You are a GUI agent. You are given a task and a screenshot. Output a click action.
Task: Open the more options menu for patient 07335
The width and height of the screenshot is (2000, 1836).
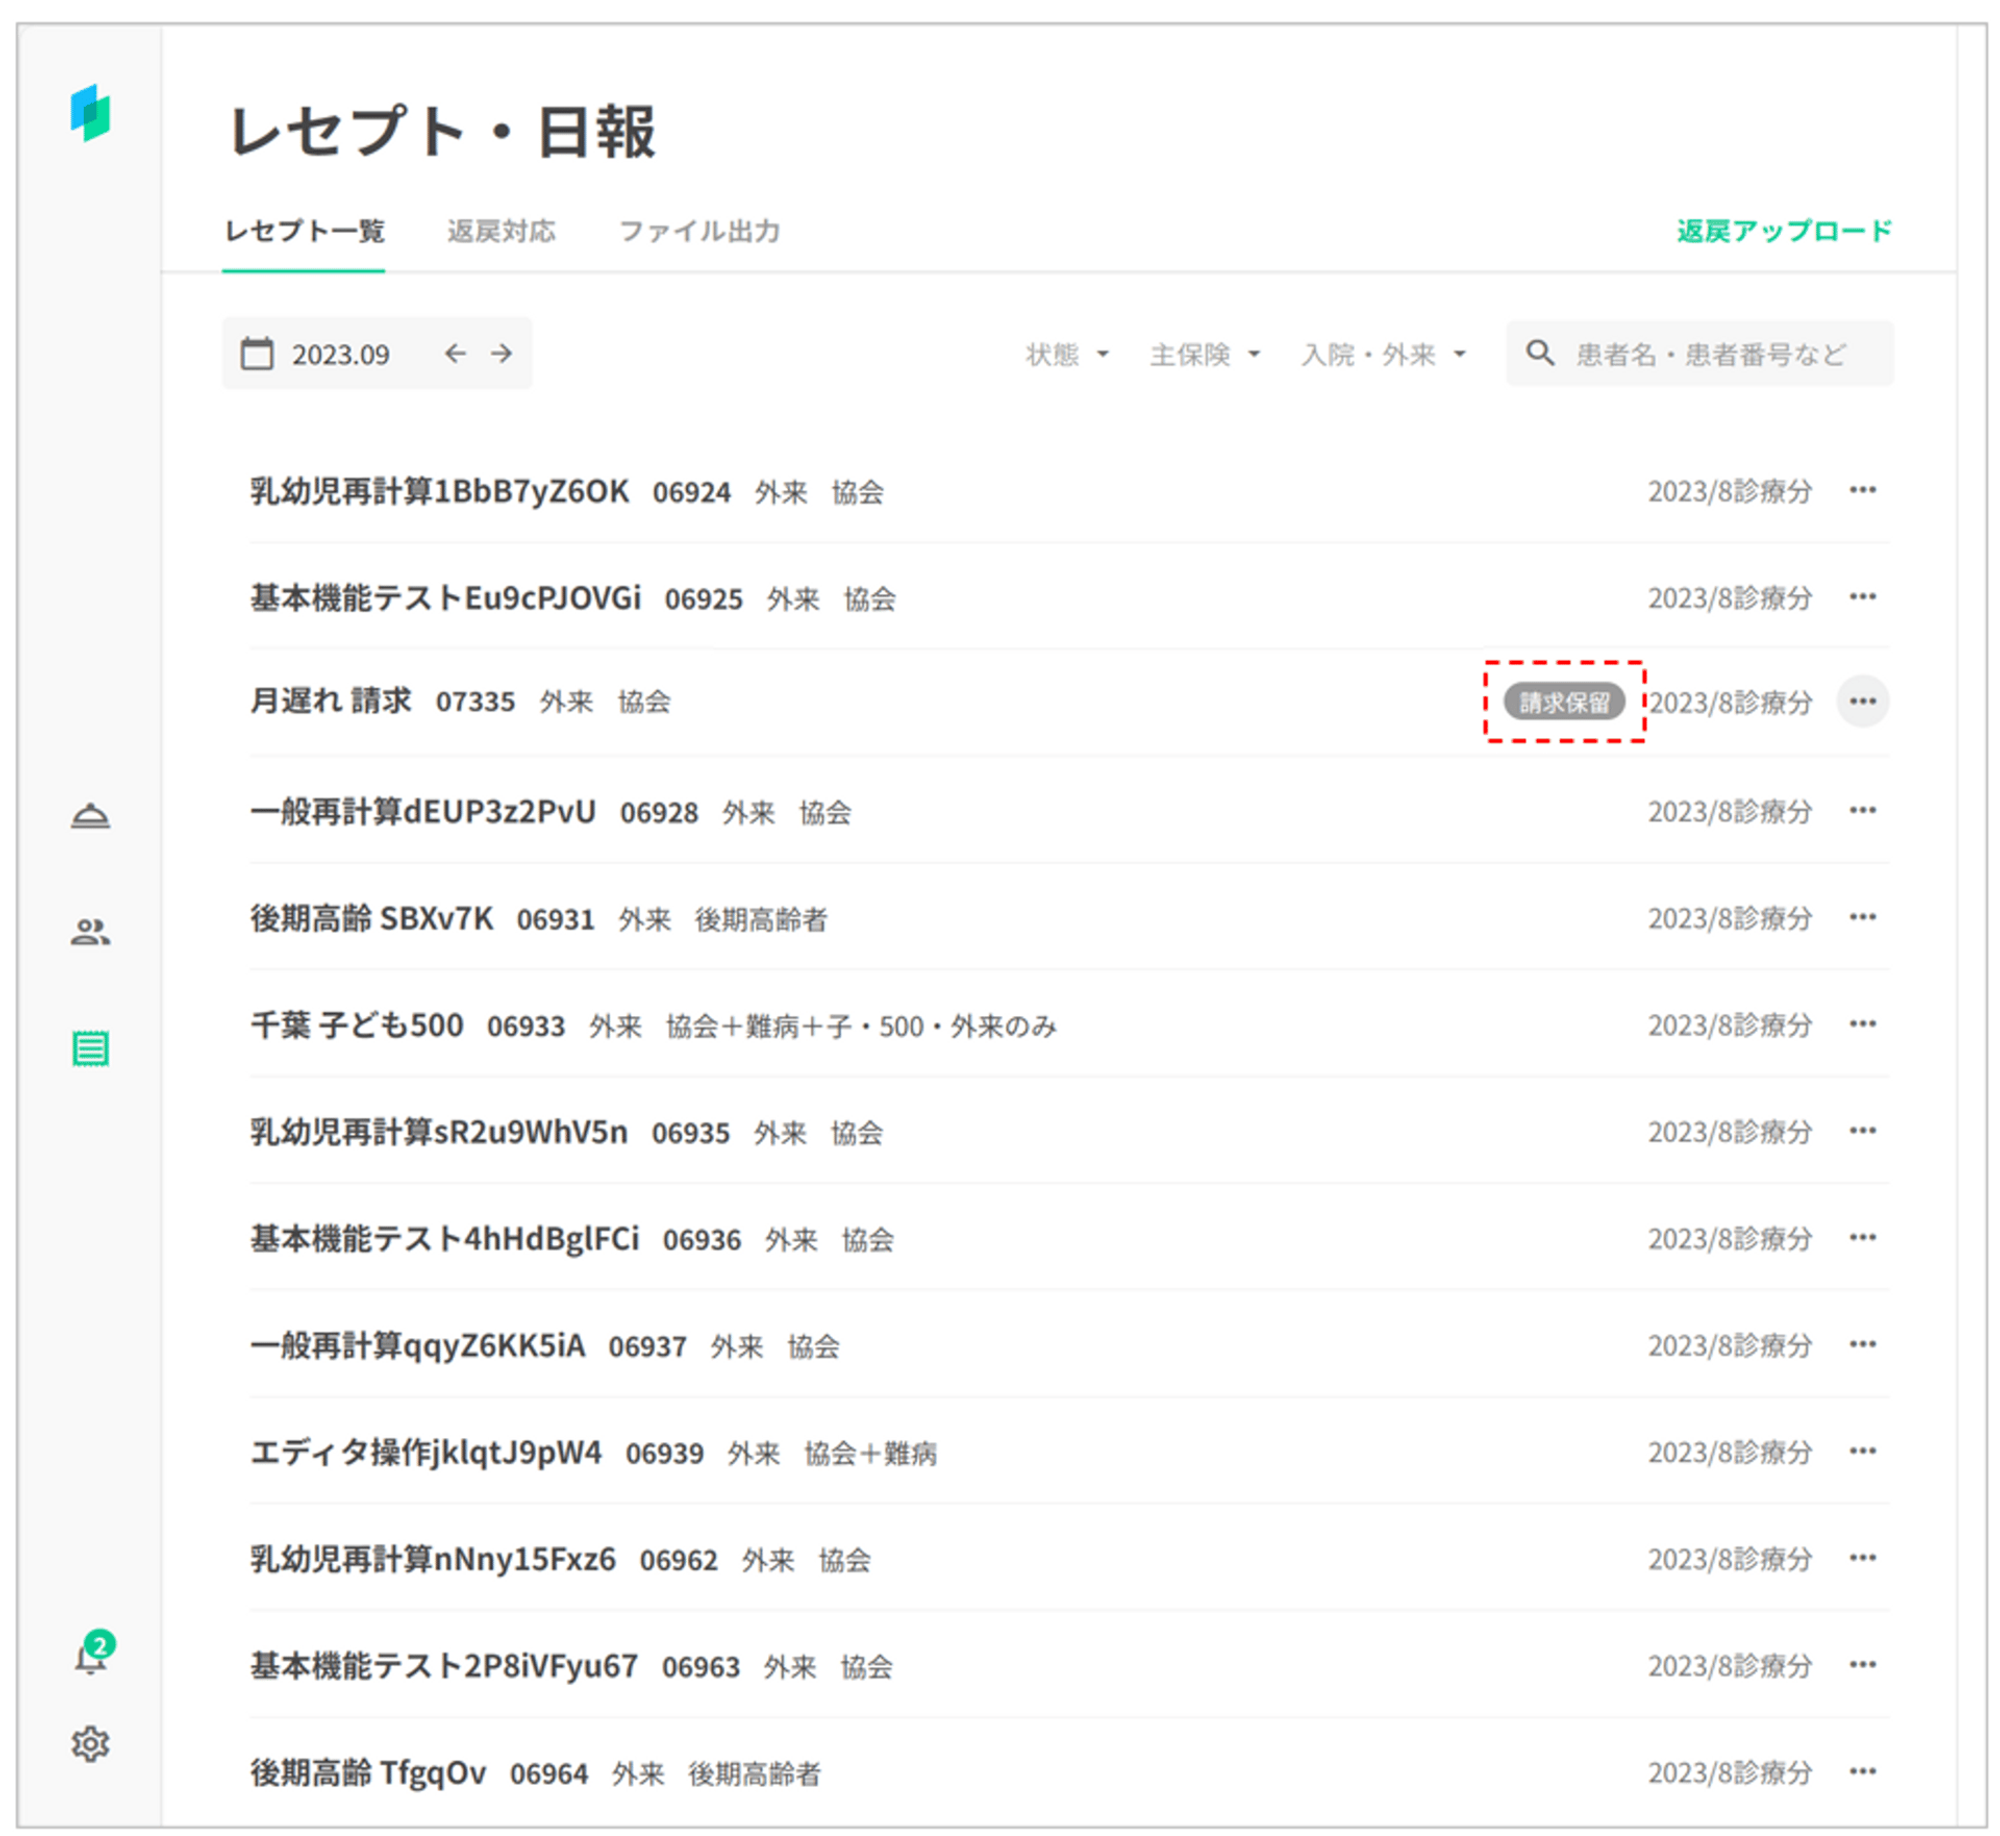(x=1862, y=701)
